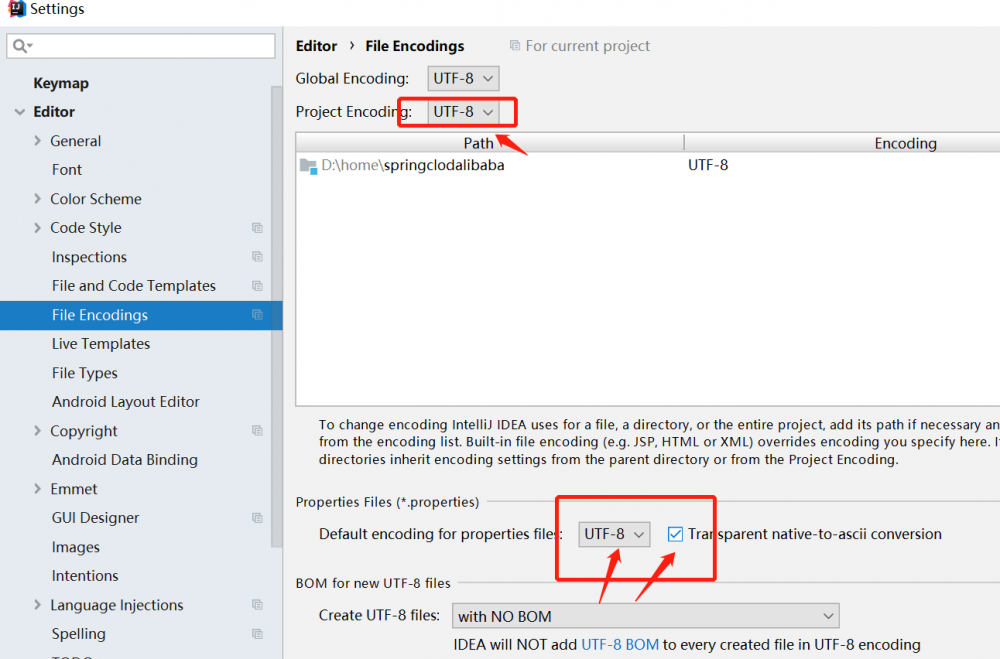The height and width of the screenshot is (659, 1000).
Task: Open File and Code Templates page
Action: coord(134,286)
